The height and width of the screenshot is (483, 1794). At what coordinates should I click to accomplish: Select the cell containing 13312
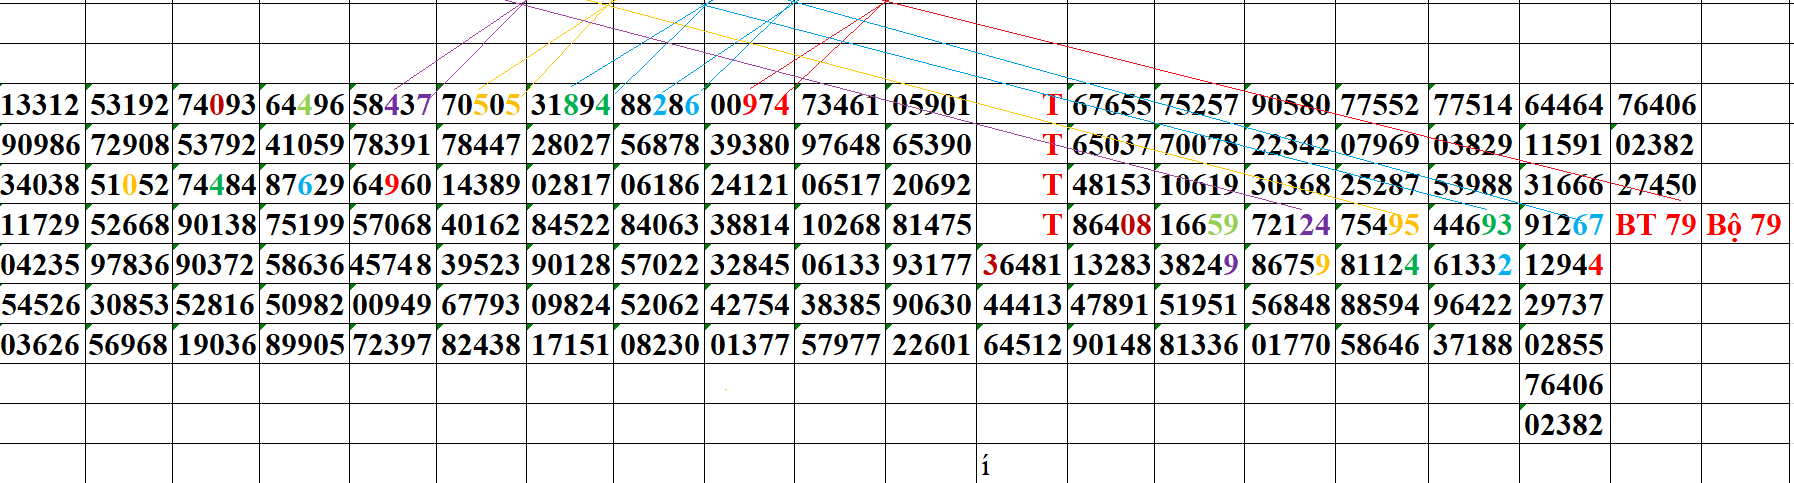[41, 105]
